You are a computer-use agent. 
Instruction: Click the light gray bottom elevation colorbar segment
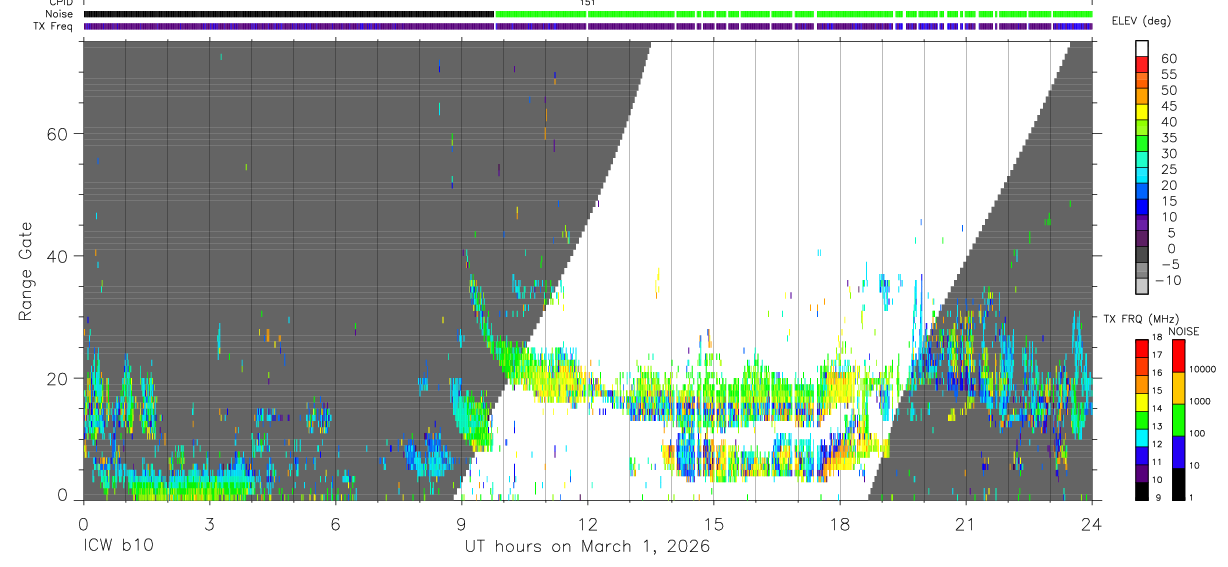(1143, 287)
